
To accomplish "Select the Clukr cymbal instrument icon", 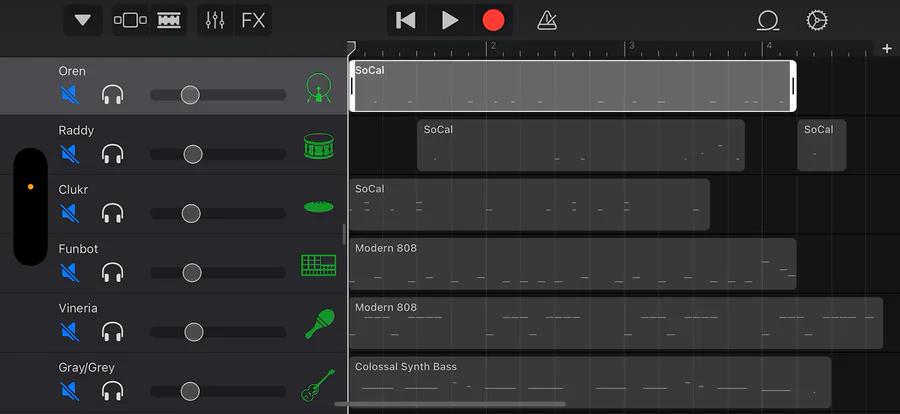I will 319,207.
